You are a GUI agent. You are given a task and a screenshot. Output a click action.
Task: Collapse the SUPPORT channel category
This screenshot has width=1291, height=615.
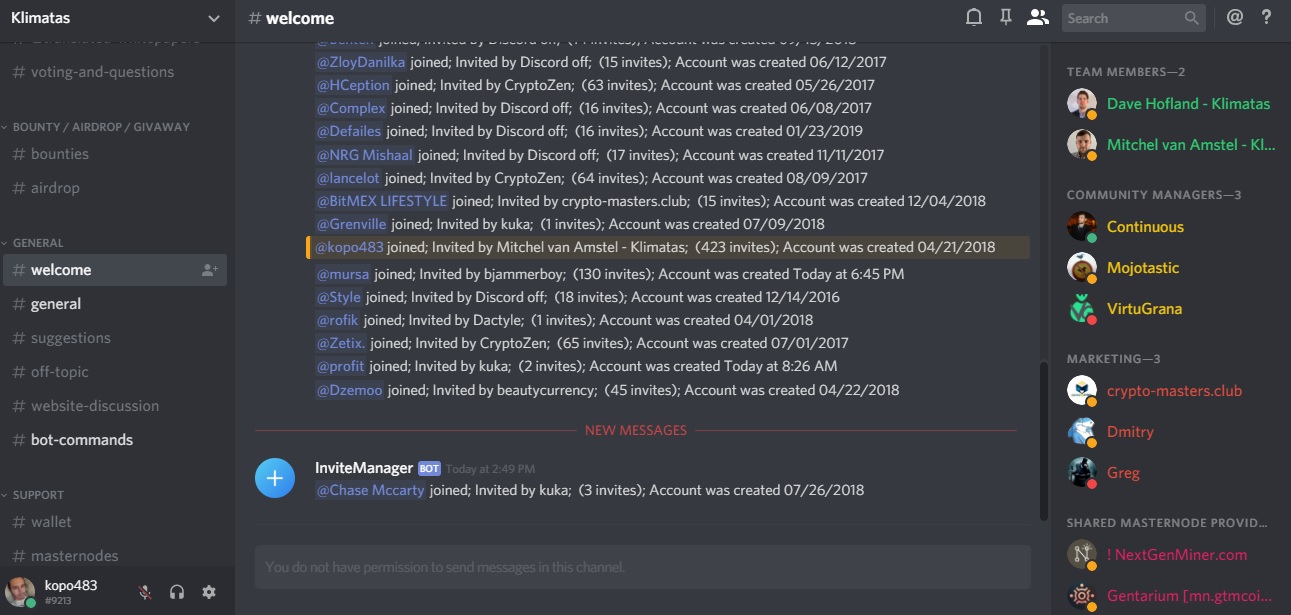click(x=38, y=495)
